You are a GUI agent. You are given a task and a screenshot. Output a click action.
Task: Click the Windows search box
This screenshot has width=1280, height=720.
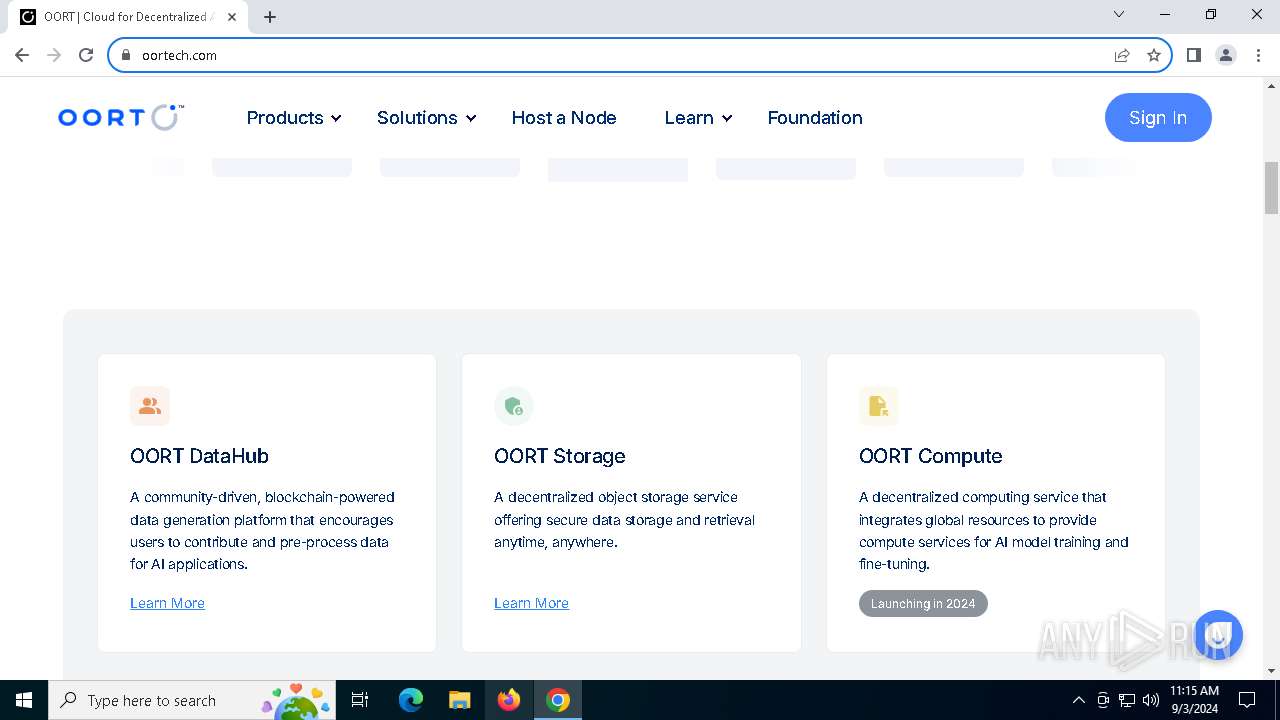[x=191, y=700]
